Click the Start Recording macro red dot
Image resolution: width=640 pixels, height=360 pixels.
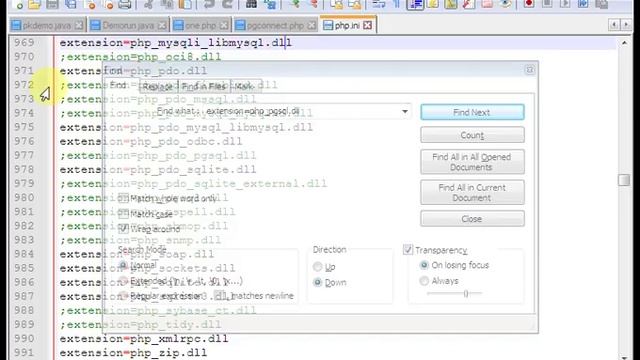(529, 4)
